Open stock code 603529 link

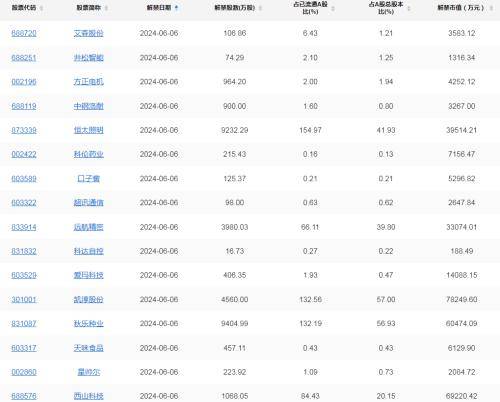[x=24, y=275]
